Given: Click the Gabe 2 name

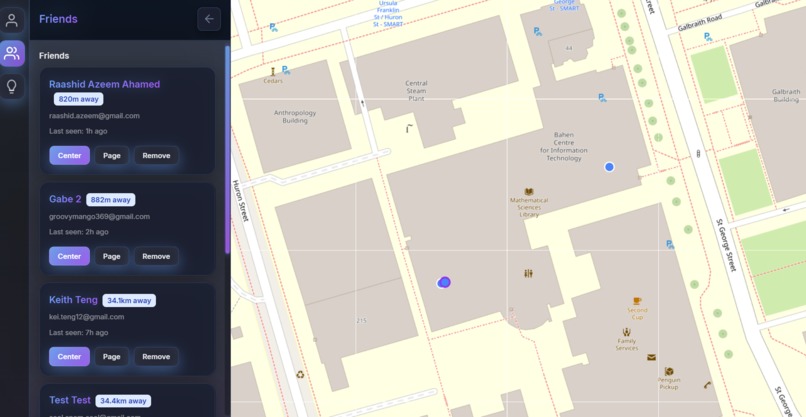Looking at the screenshot, I should (65, 199).
